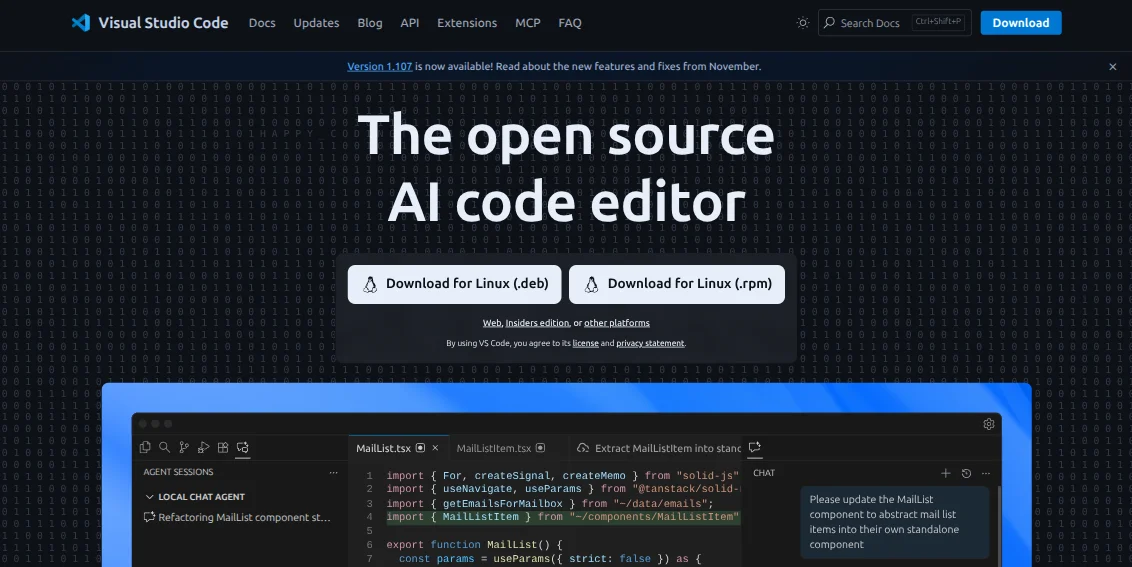Click Download for Linux (.rpm)

(676, 284)
